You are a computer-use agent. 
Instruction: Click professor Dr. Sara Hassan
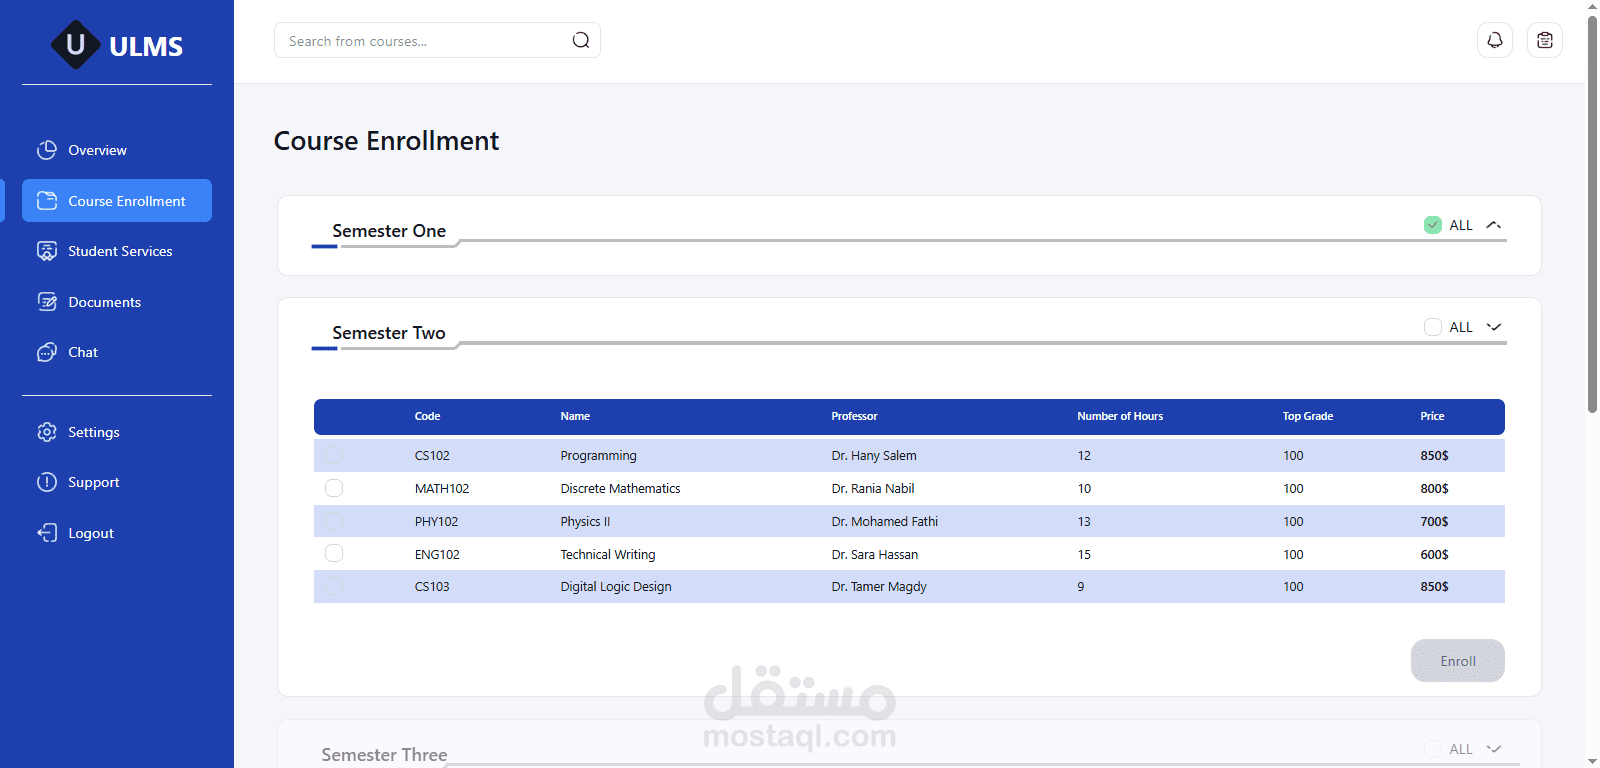pyautogui.click(x=875, y=554)
